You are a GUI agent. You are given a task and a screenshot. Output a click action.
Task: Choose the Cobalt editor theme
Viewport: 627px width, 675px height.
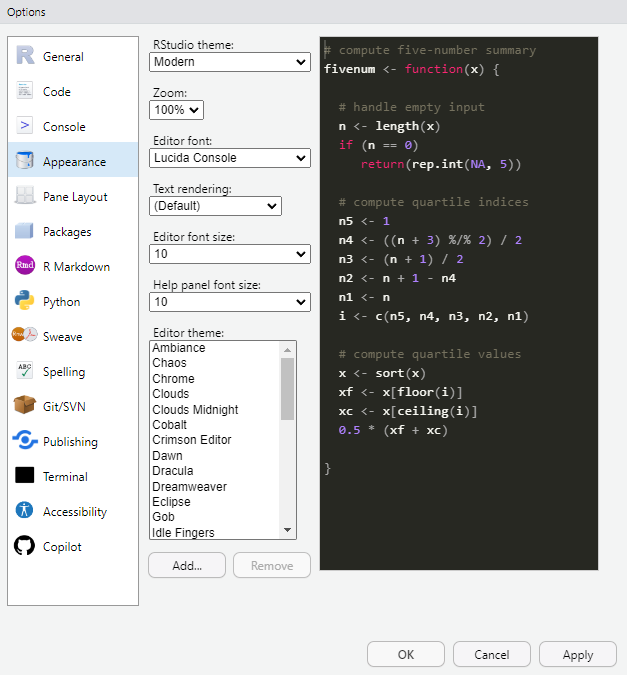171,425
